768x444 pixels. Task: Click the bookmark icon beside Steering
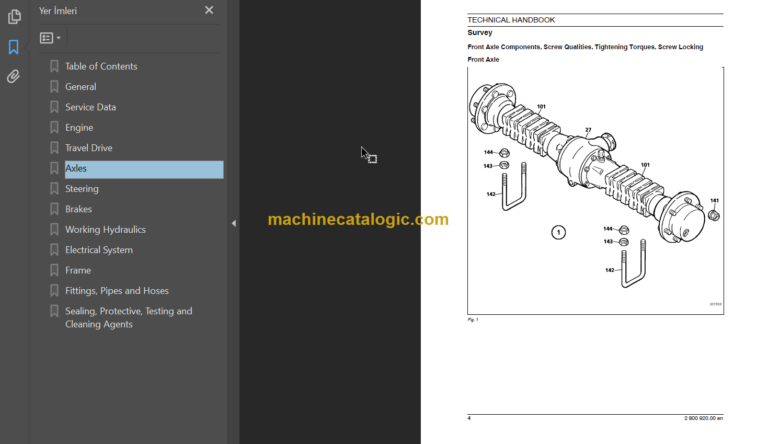click(x=54, y=189)
